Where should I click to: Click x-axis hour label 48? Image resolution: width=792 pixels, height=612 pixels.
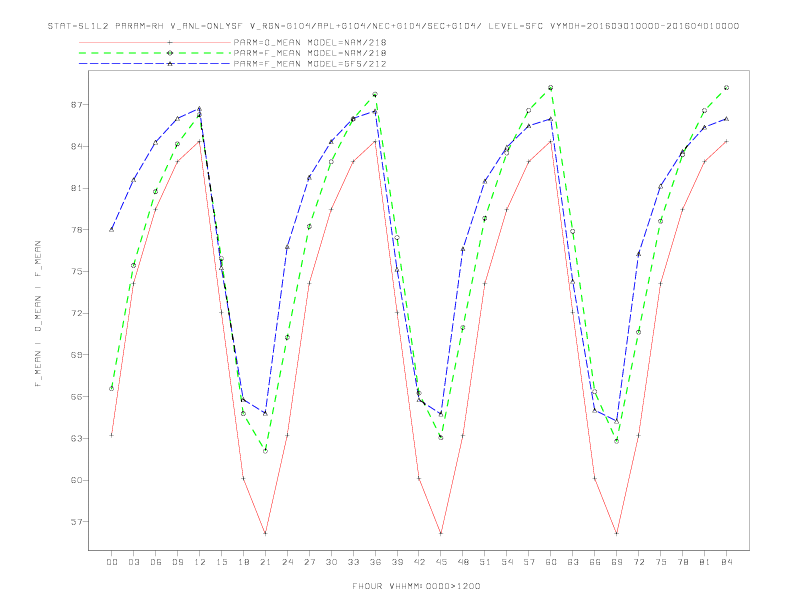point(463,562)
